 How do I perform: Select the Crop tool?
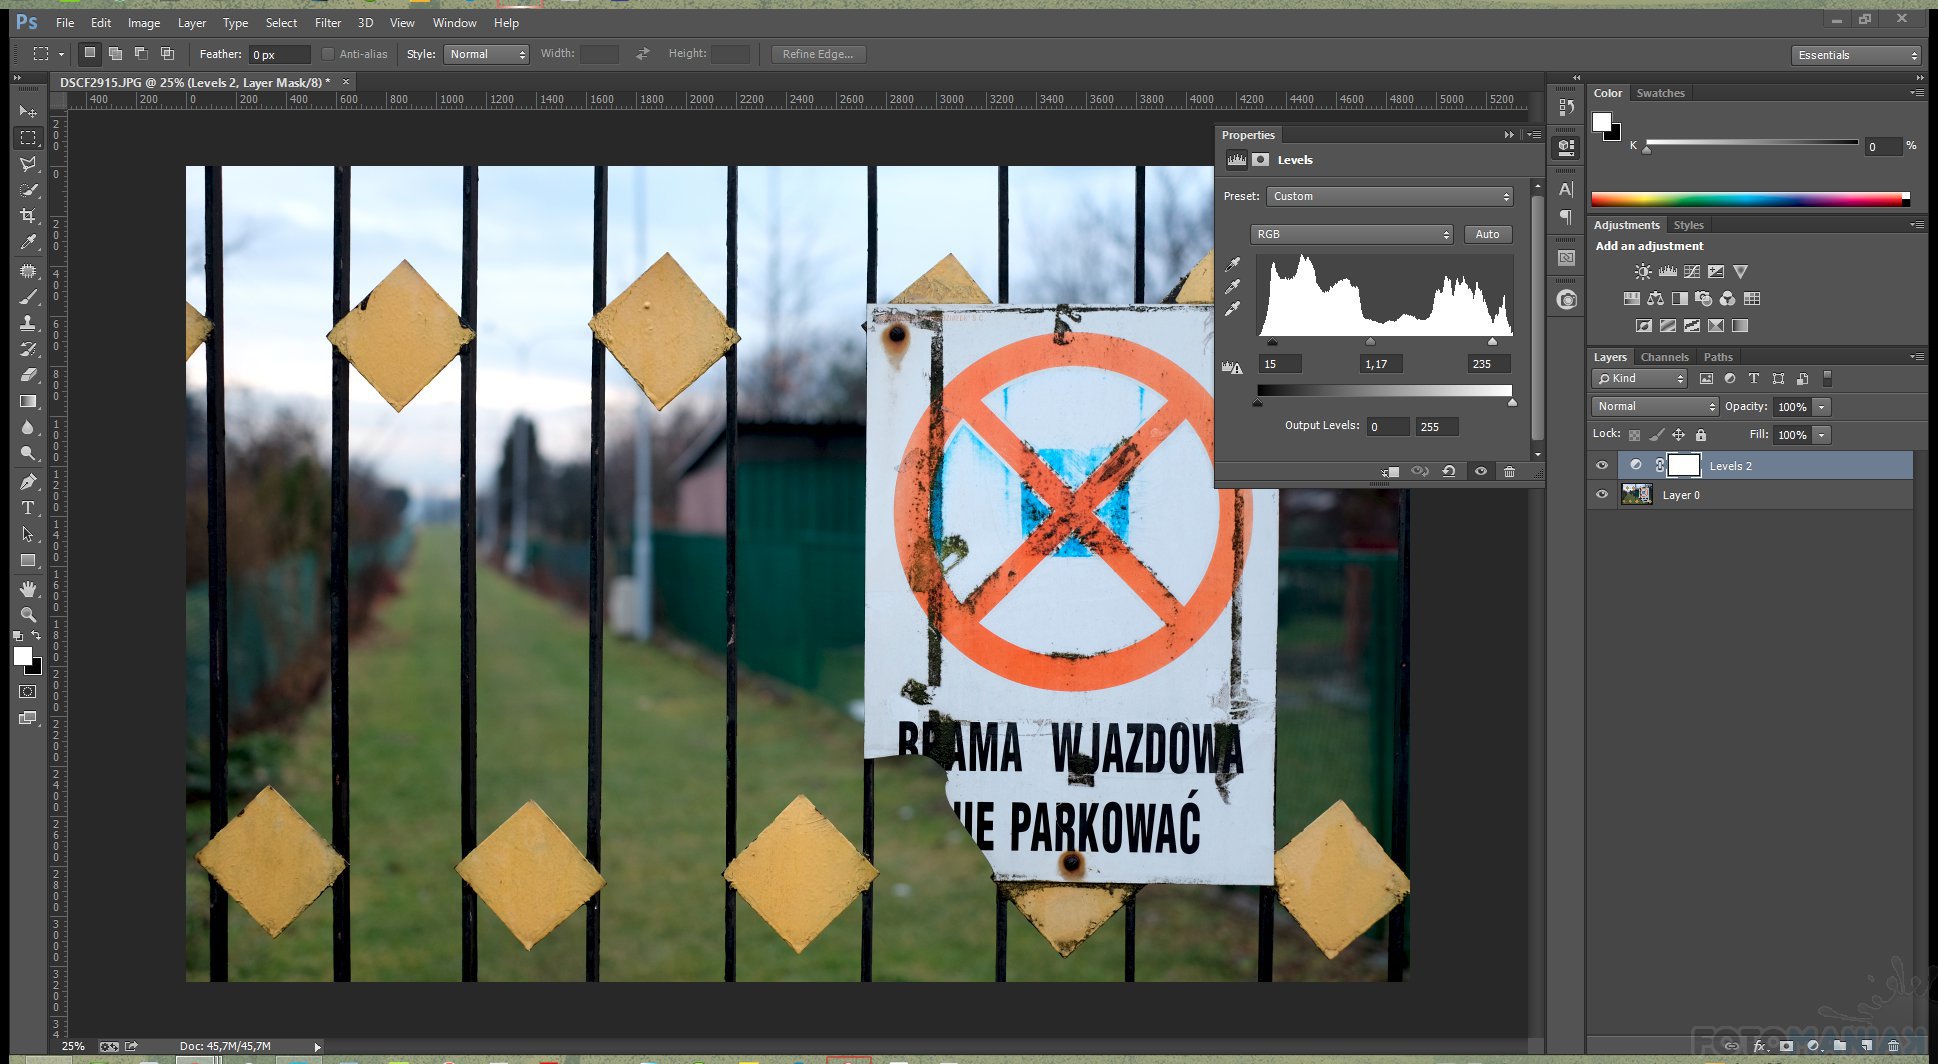28,216
